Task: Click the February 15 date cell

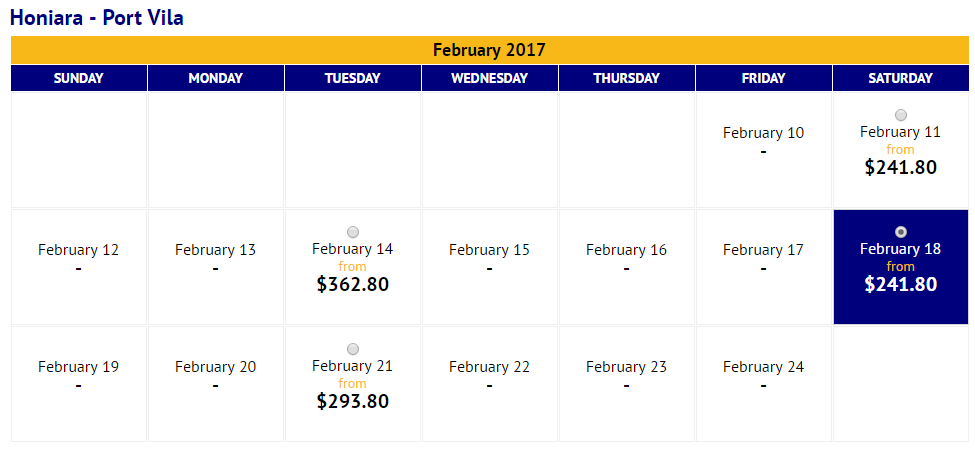Action: click(x=489, y=267)
